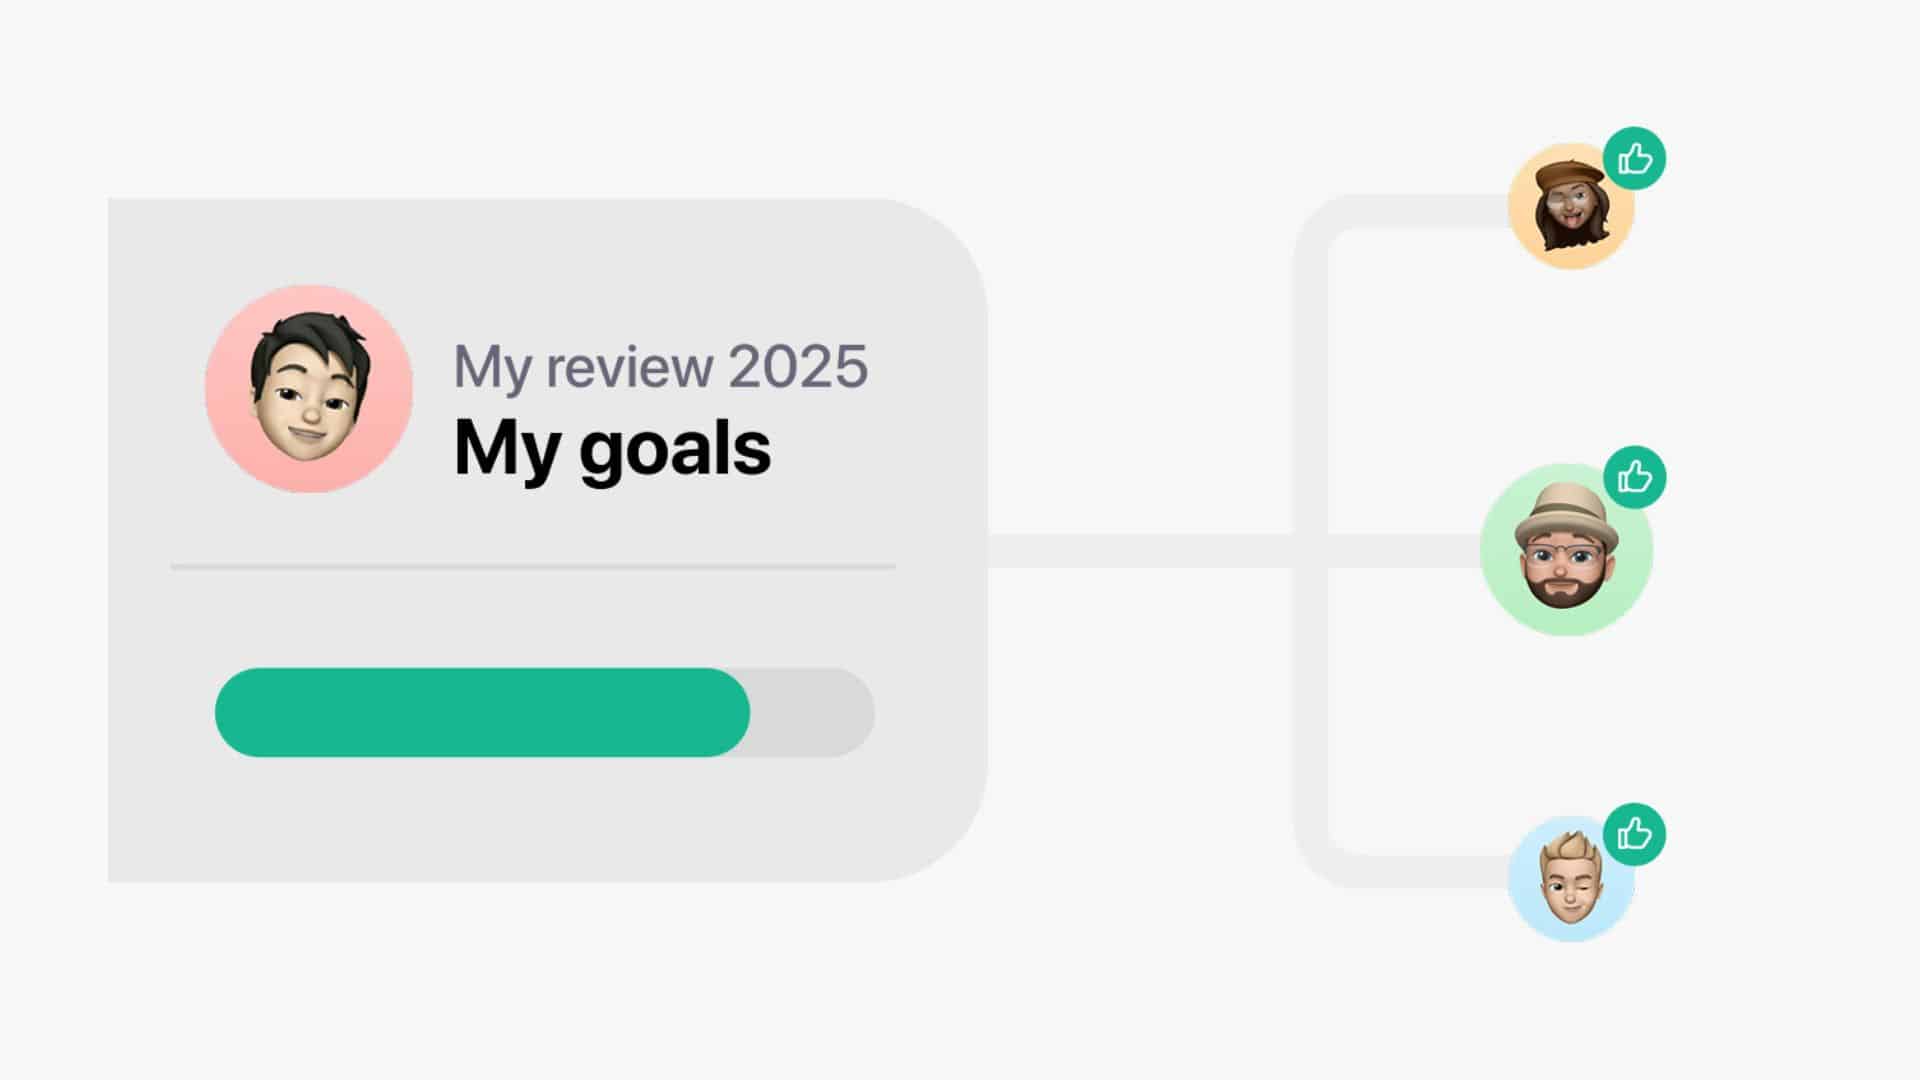Open the bearded man's green avatar
The image size is (1920, 1080).
tap(1566, 549)
